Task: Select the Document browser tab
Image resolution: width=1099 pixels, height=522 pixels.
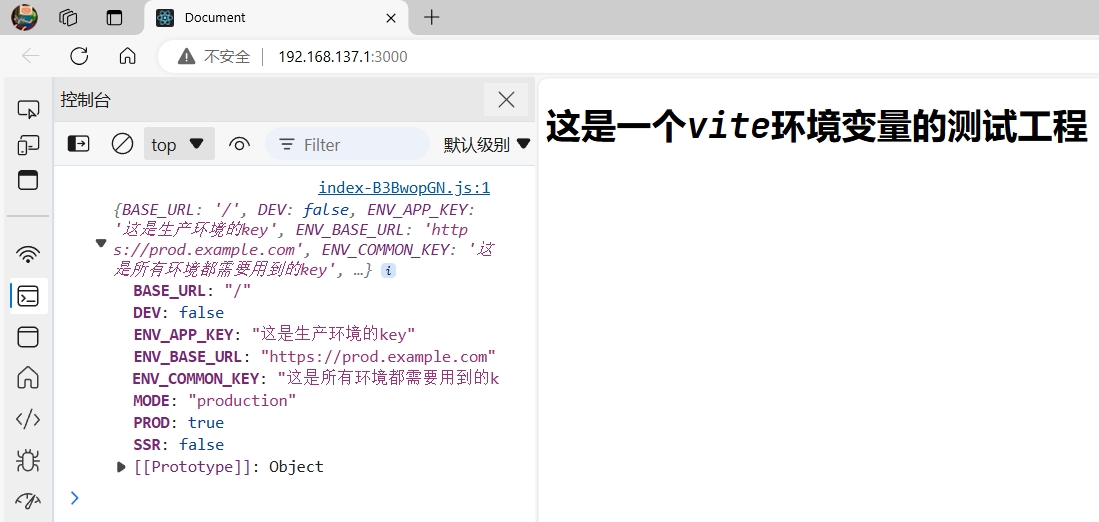Action: point(272,17)
